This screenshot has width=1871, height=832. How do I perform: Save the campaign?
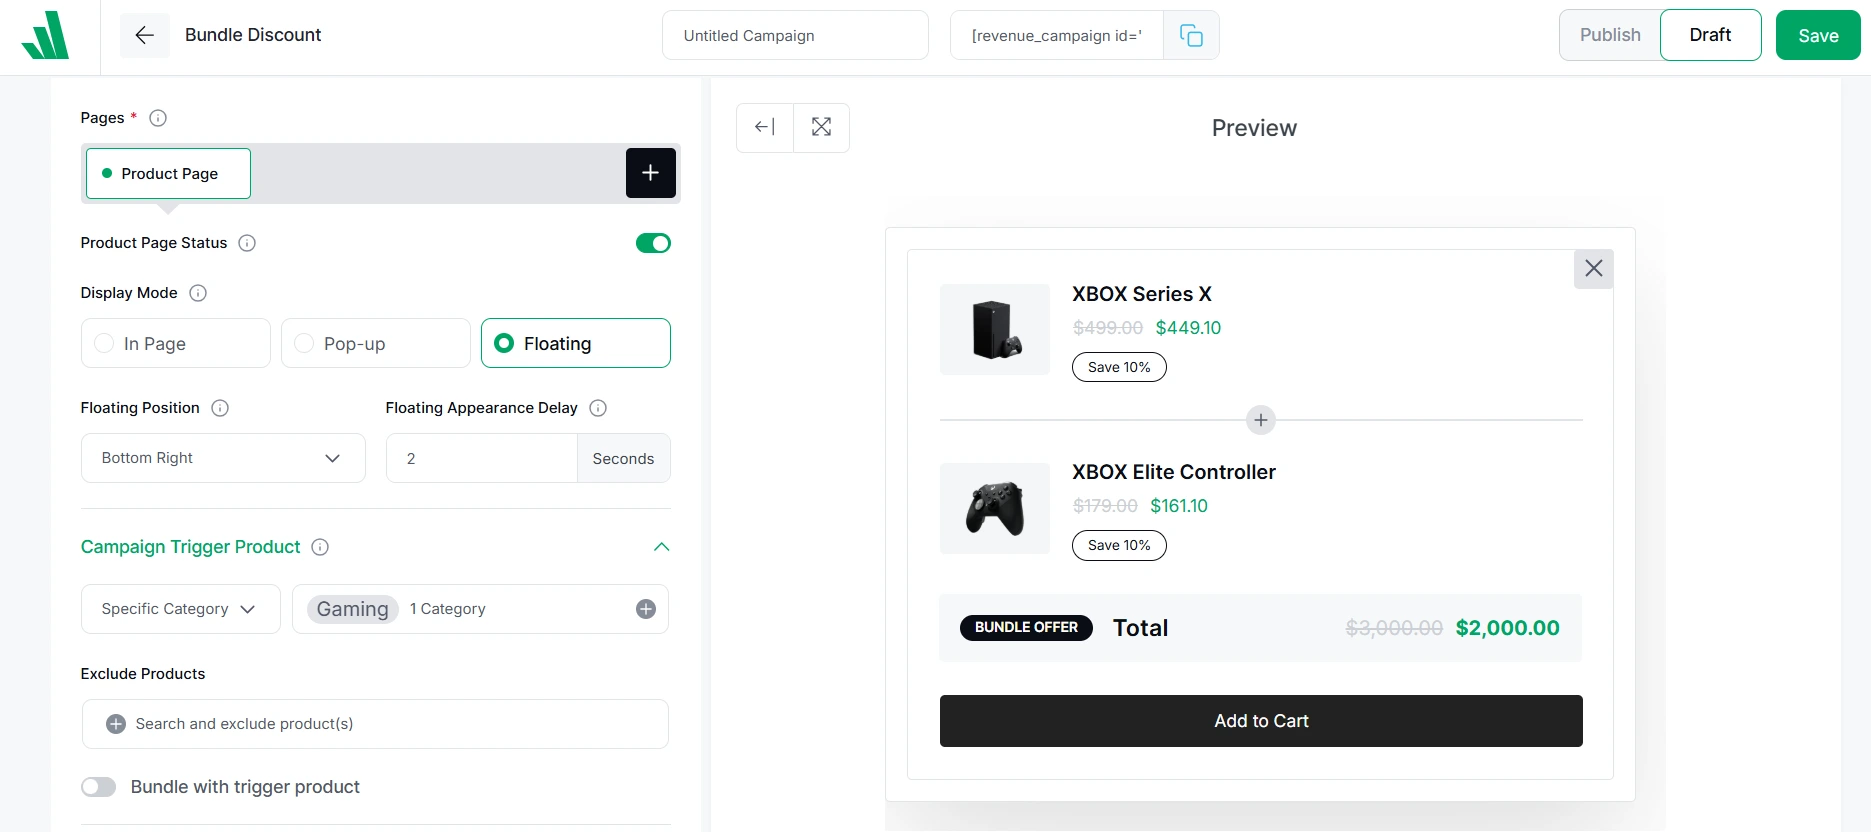1818,35
